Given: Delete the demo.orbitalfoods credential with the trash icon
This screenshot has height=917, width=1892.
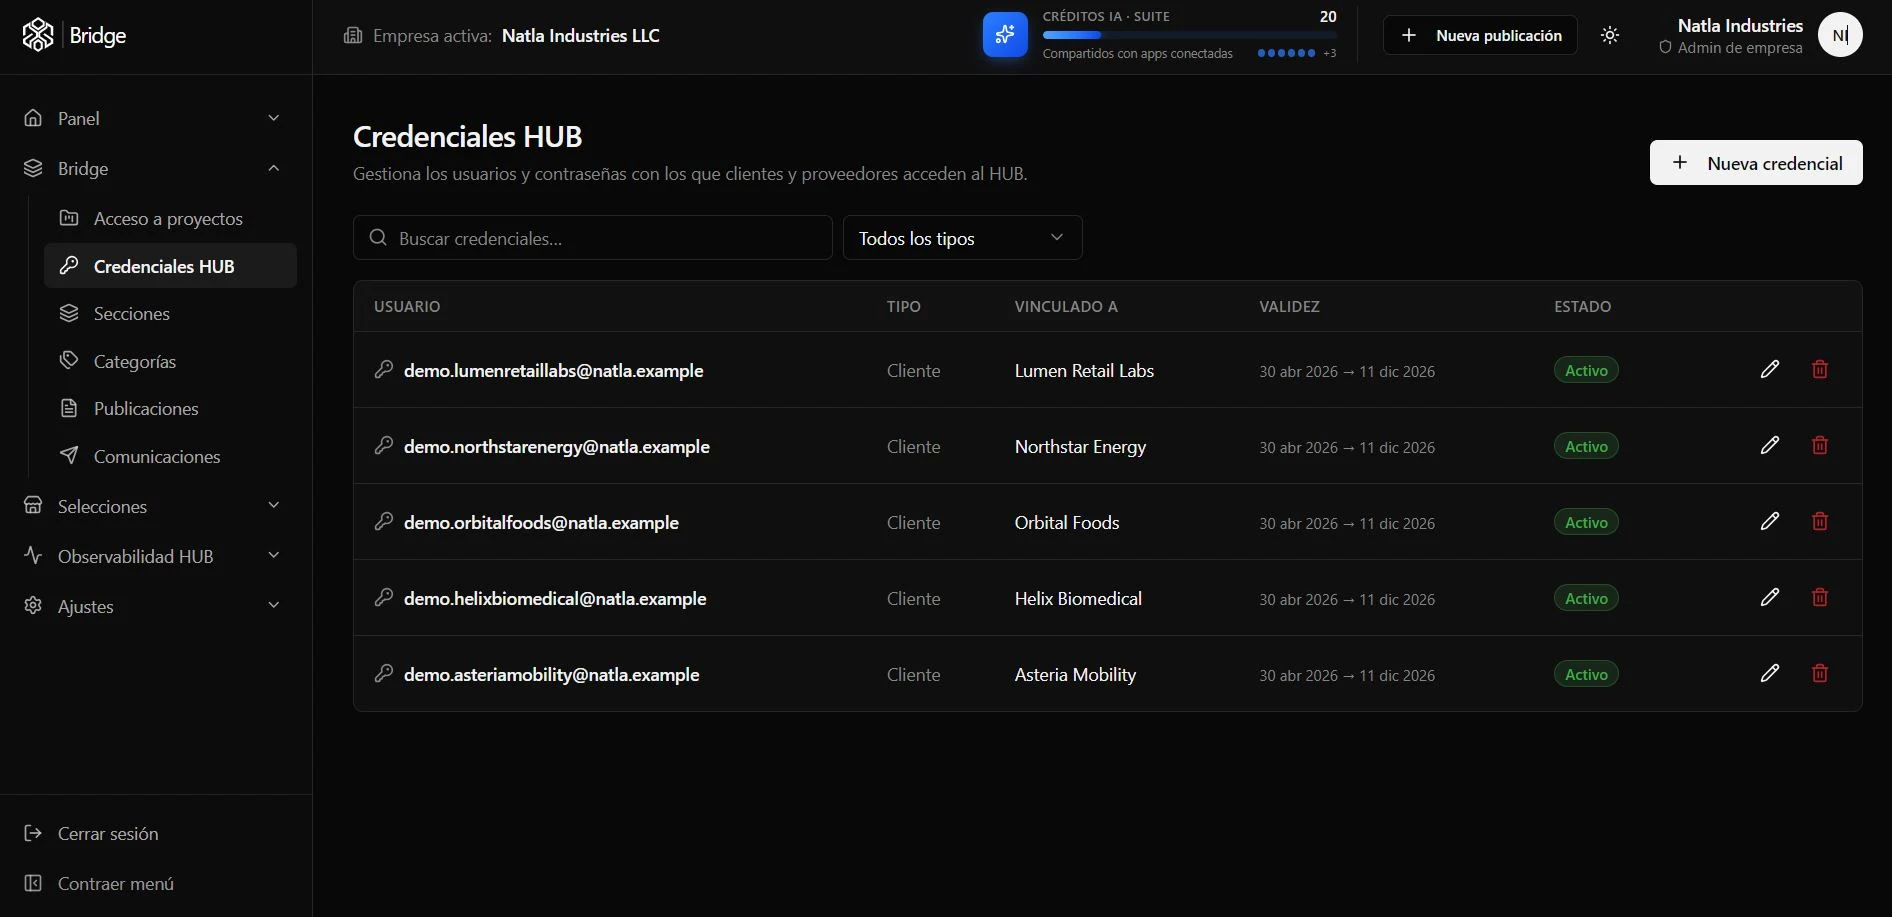Looking at the screenshot, I should (x=1820, y=521).
